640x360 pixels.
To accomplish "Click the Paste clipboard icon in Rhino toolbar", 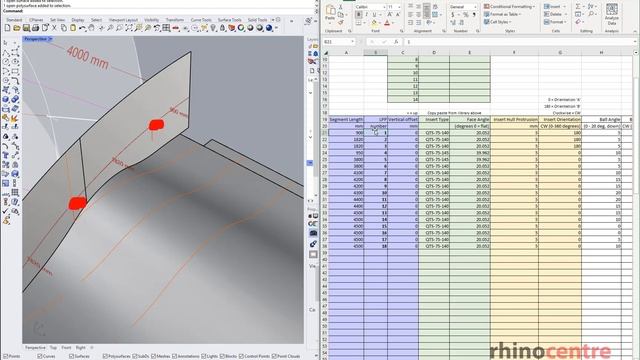I will [x=73, y=28].
